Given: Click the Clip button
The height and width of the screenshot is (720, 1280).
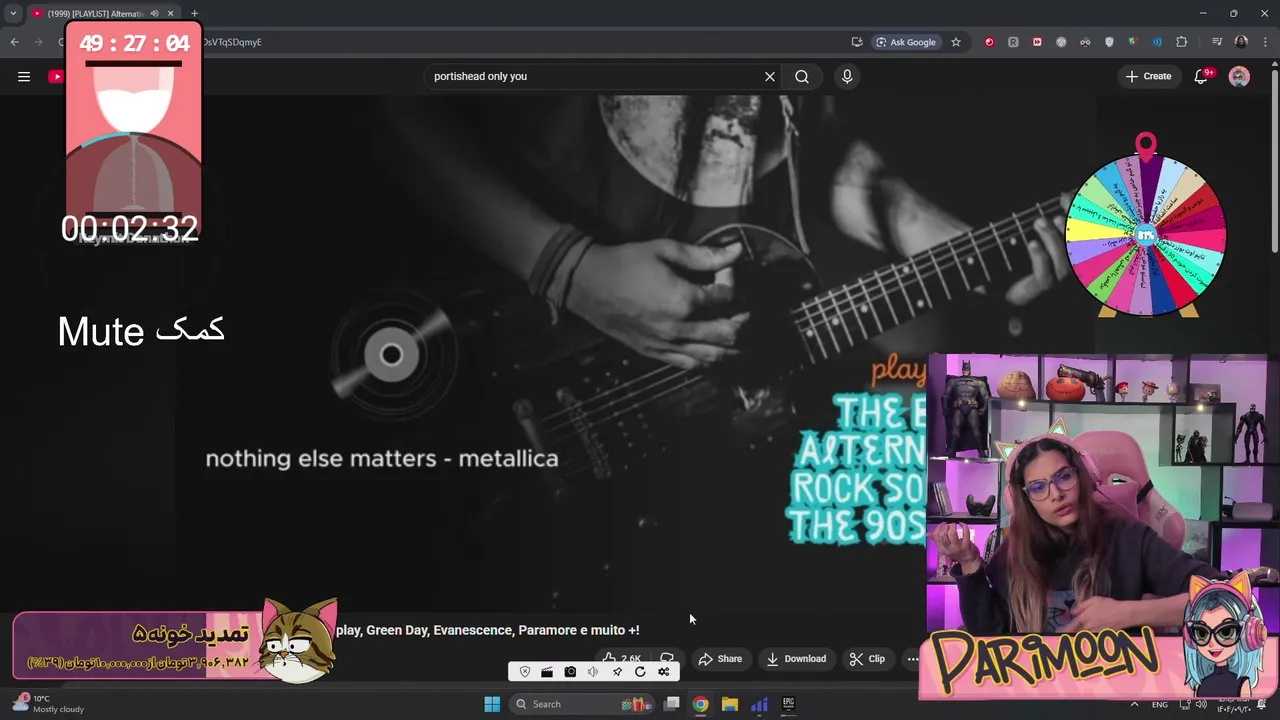Looking at the screenshot, I should coord(867,659).
